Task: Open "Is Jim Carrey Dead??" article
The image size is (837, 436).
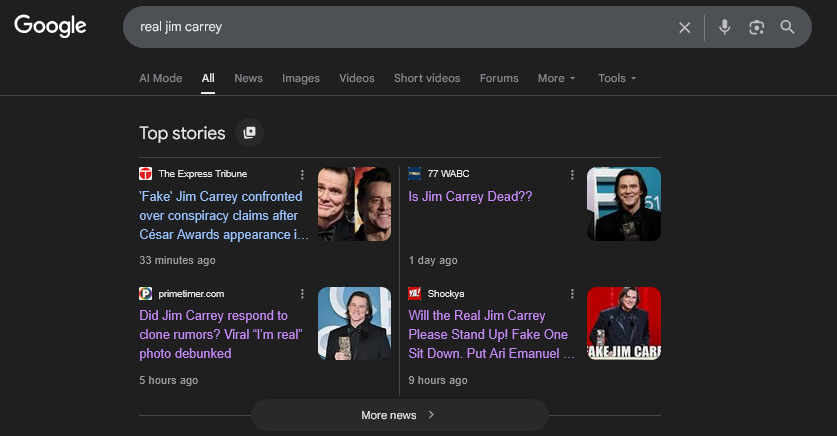Action: pos(470,197)
